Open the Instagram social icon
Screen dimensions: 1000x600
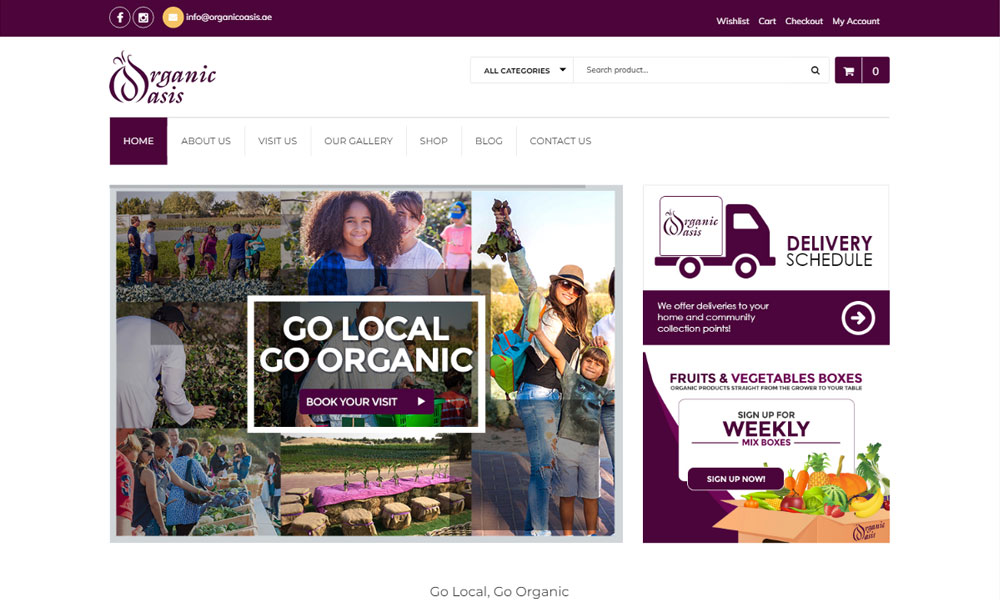point(143,17)
